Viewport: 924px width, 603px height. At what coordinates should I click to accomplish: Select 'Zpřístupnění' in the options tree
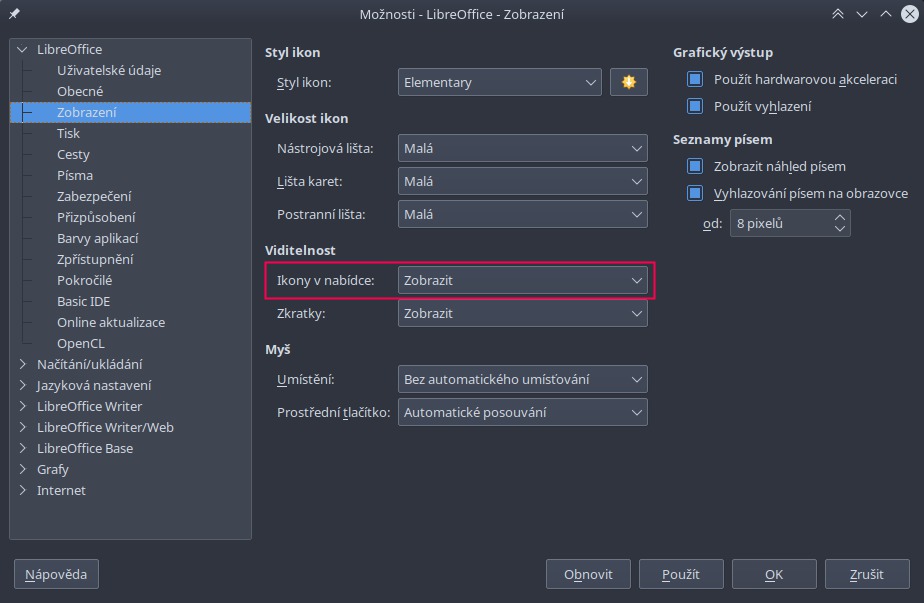click(x=95, y=259)
